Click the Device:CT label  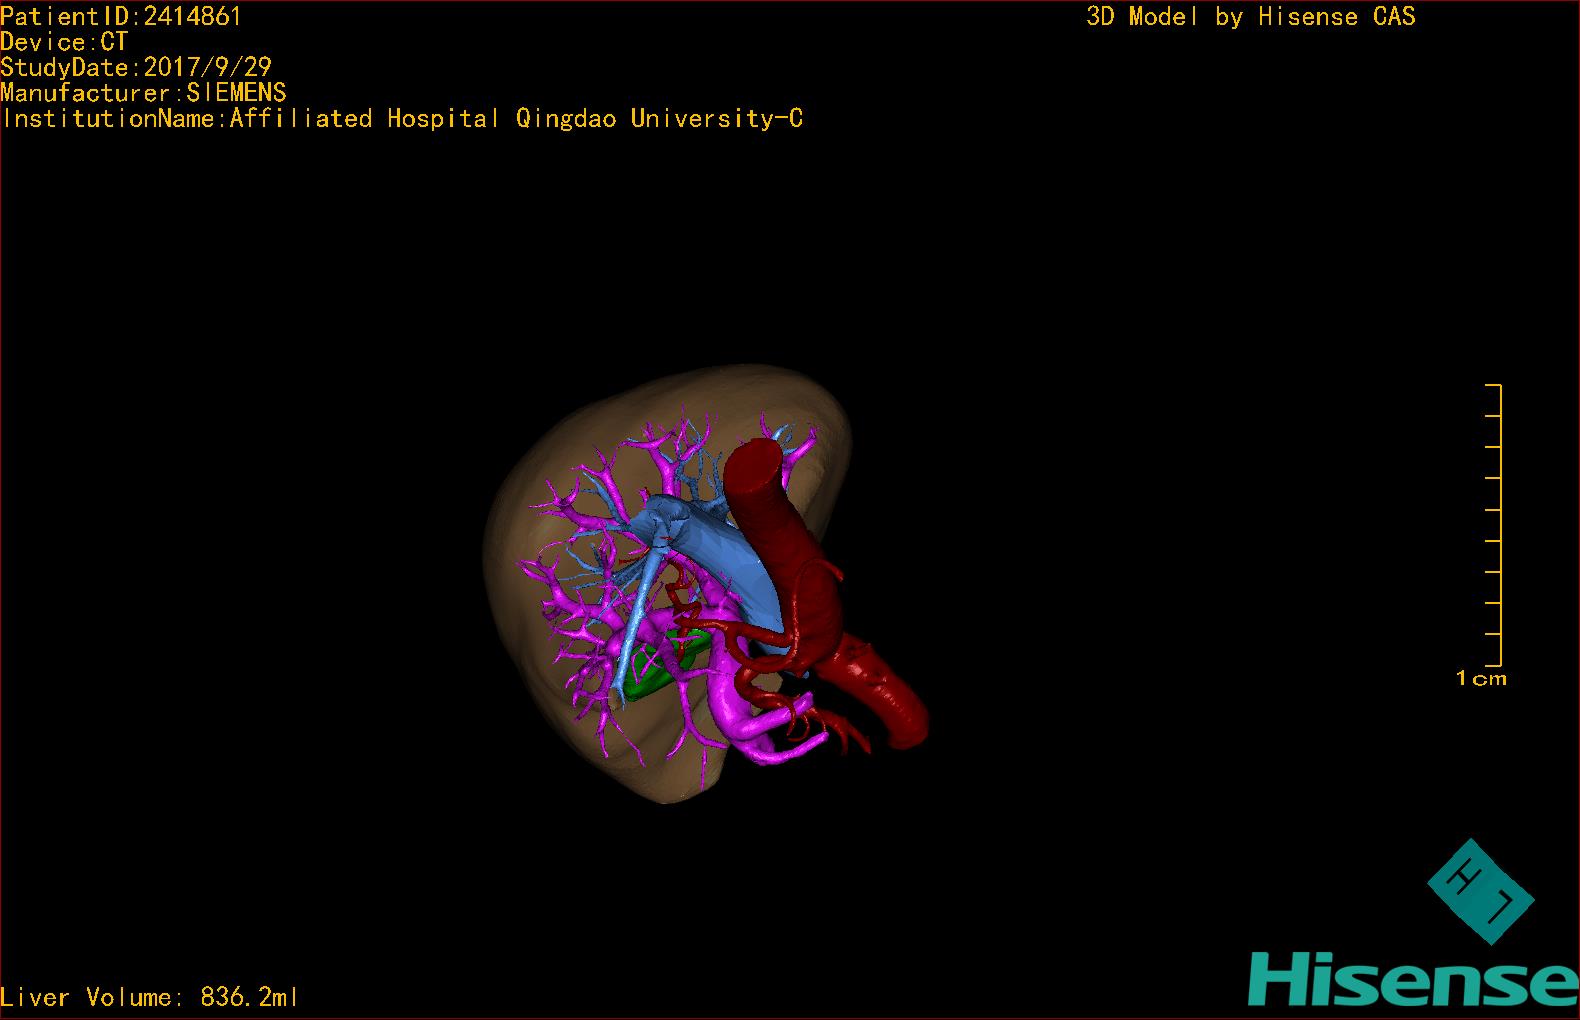click(x=64, y=42)
